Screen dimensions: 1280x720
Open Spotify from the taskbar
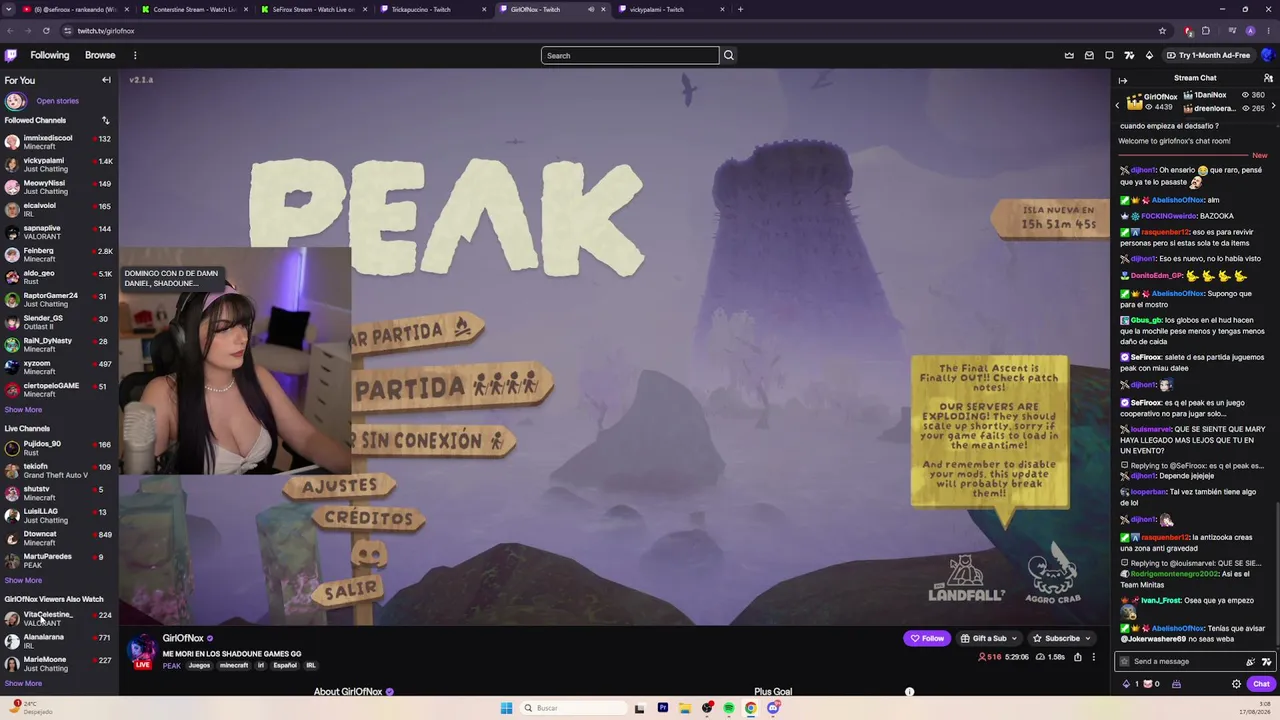[729, 708]
